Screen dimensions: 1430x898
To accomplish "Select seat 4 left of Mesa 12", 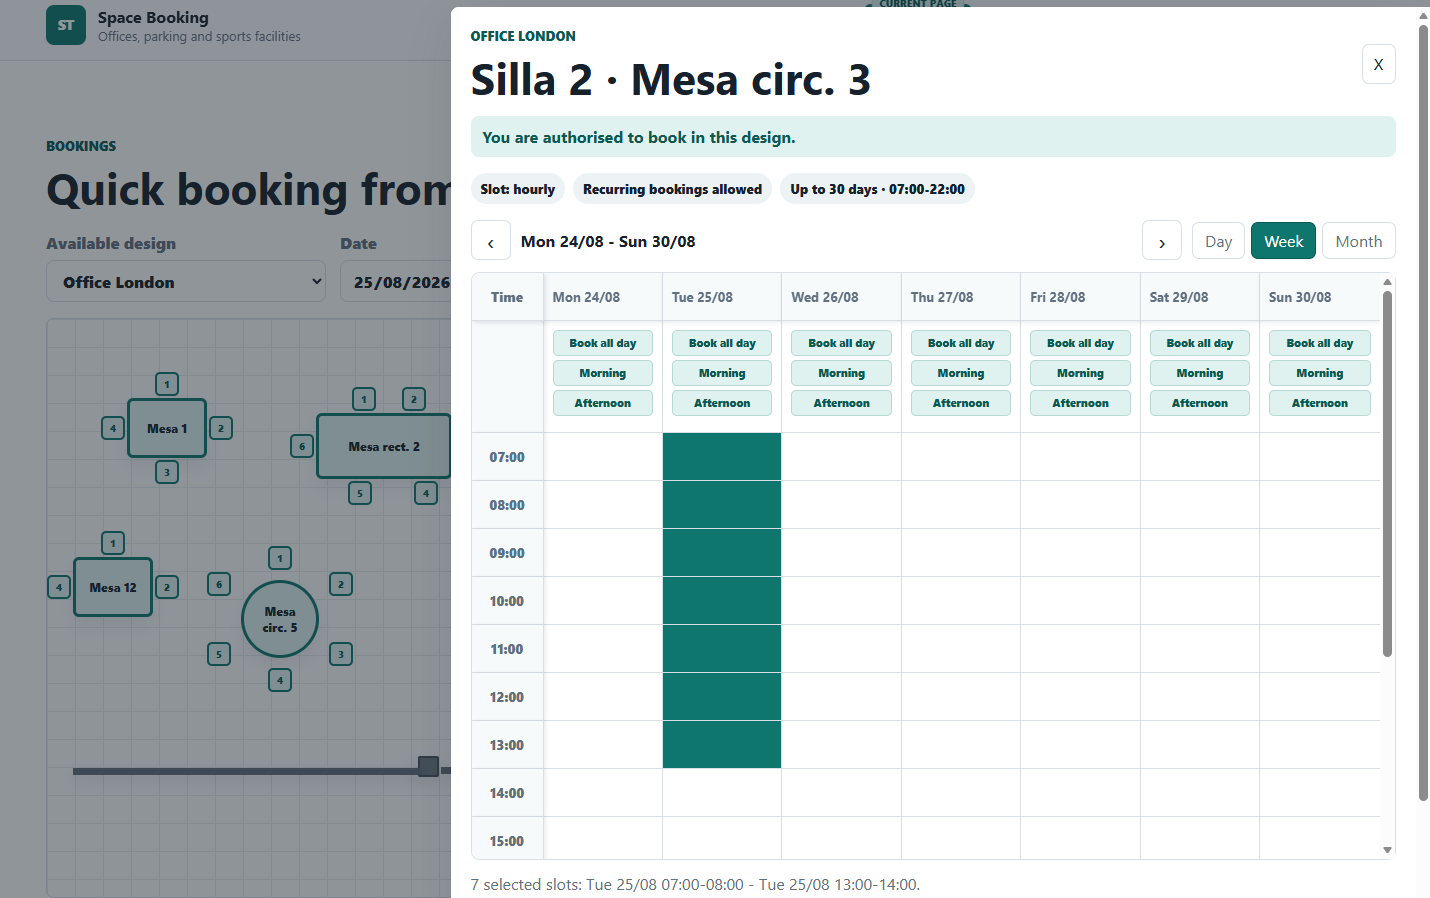I will pos(59,587).
